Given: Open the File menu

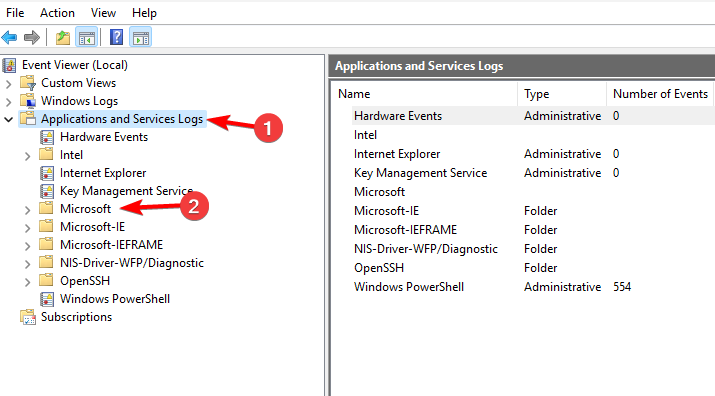Looking at the screenshot, I should point(15,13).
